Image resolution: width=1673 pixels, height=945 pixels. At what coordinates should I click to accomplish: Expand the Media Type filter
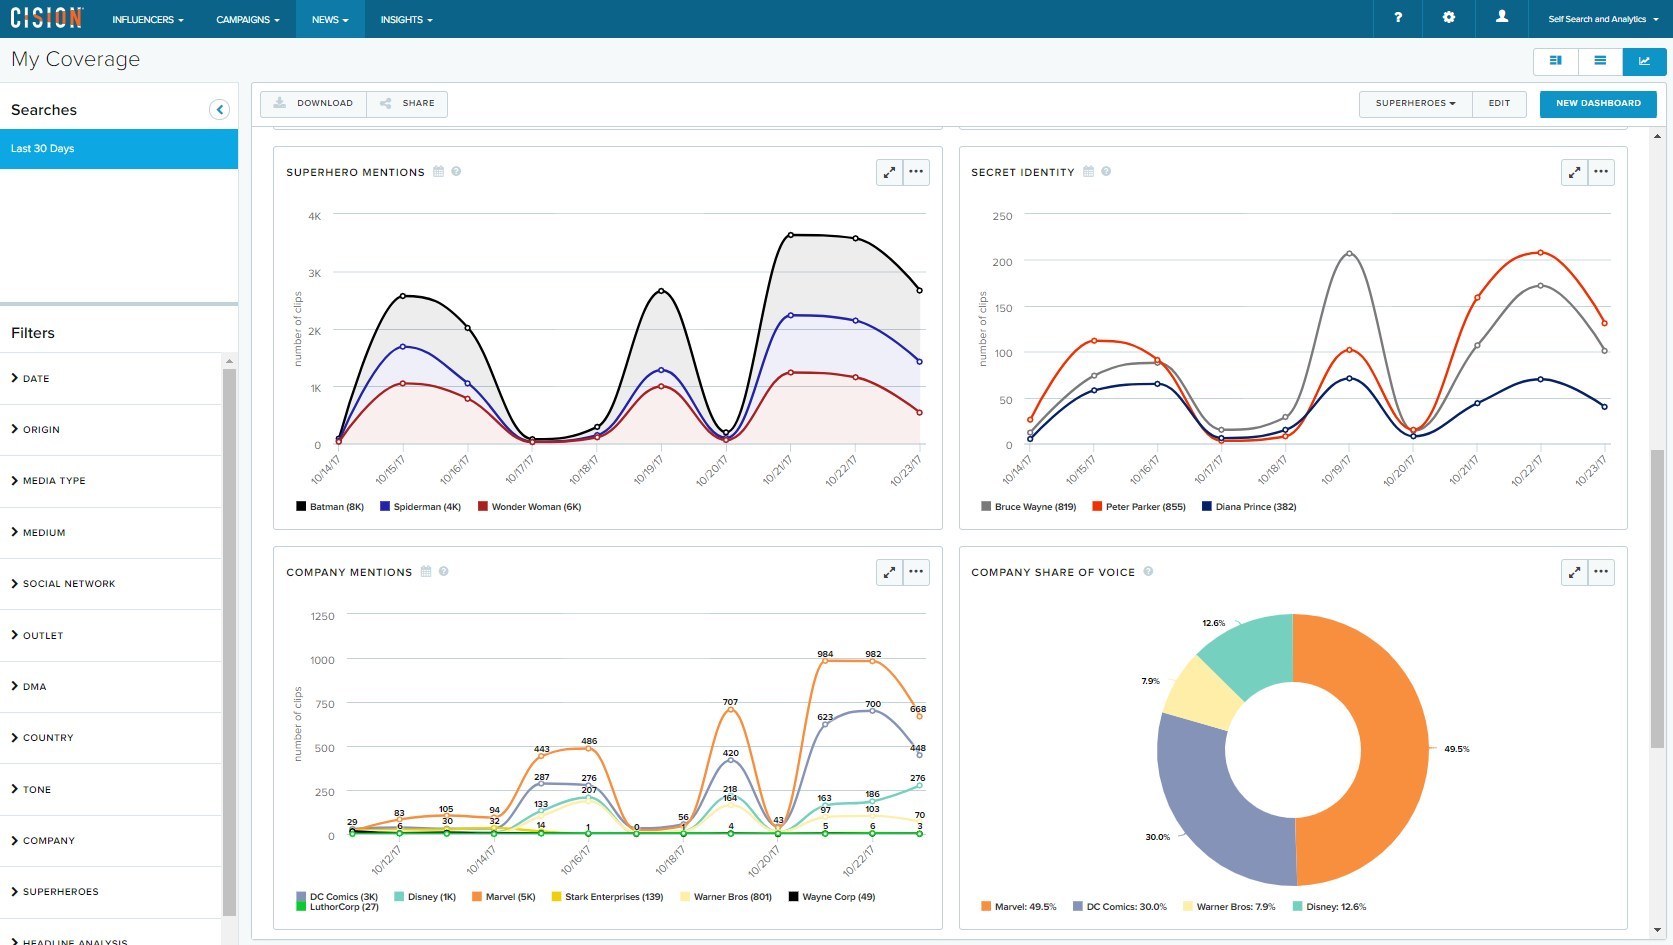pos(110,481)
